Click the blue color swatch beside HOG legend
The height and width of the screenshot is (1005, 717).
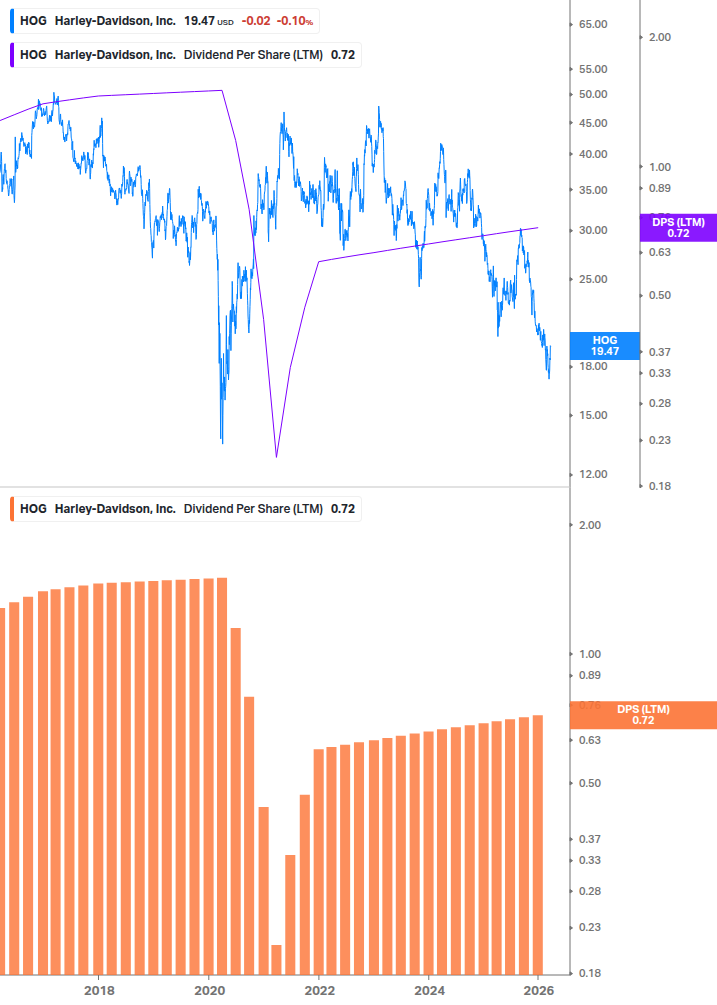point(12,21)
